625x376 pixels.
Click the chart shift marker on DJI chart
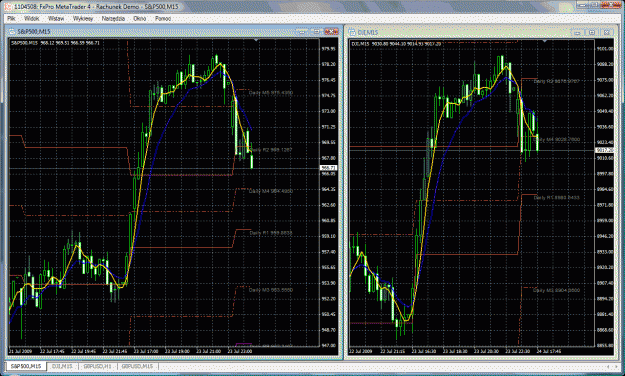(x=545, y=41)
